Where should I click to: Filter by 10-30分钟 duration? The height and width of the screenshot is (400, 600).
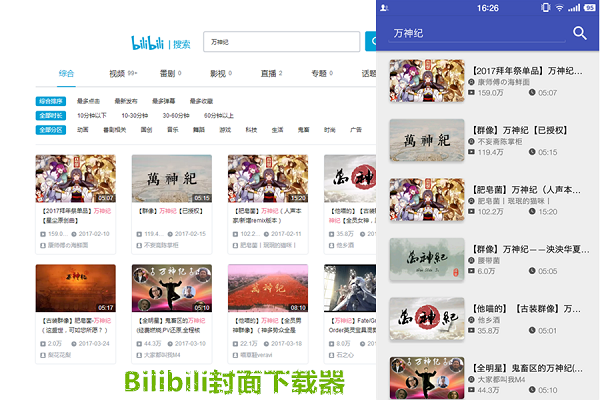[x=135, y=116]
